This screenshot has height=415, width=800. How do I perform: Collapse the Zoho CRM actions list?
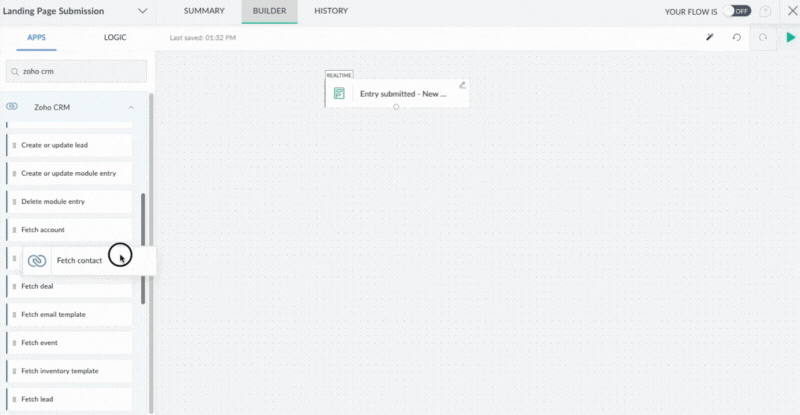pos(131,107)
